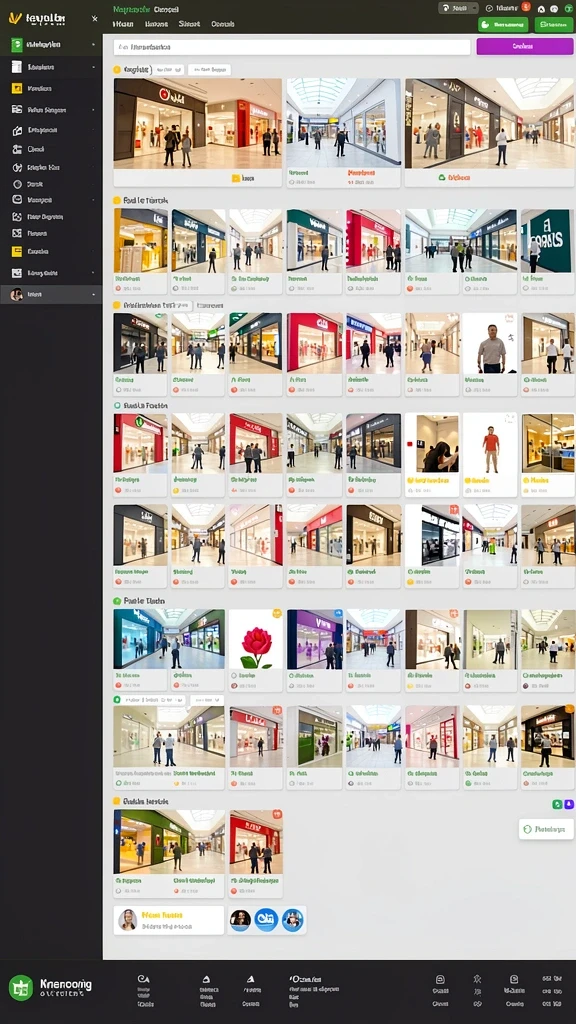Open the sidebar entry with the user avatar

(51, 295)
